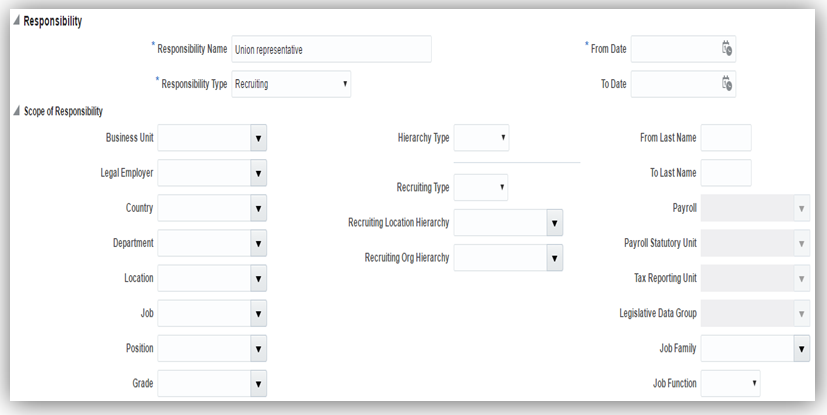Viewport: 827px width, 415px height.
Task: Expand the Business Unit dropdown
Action: (x=257, y=138)
